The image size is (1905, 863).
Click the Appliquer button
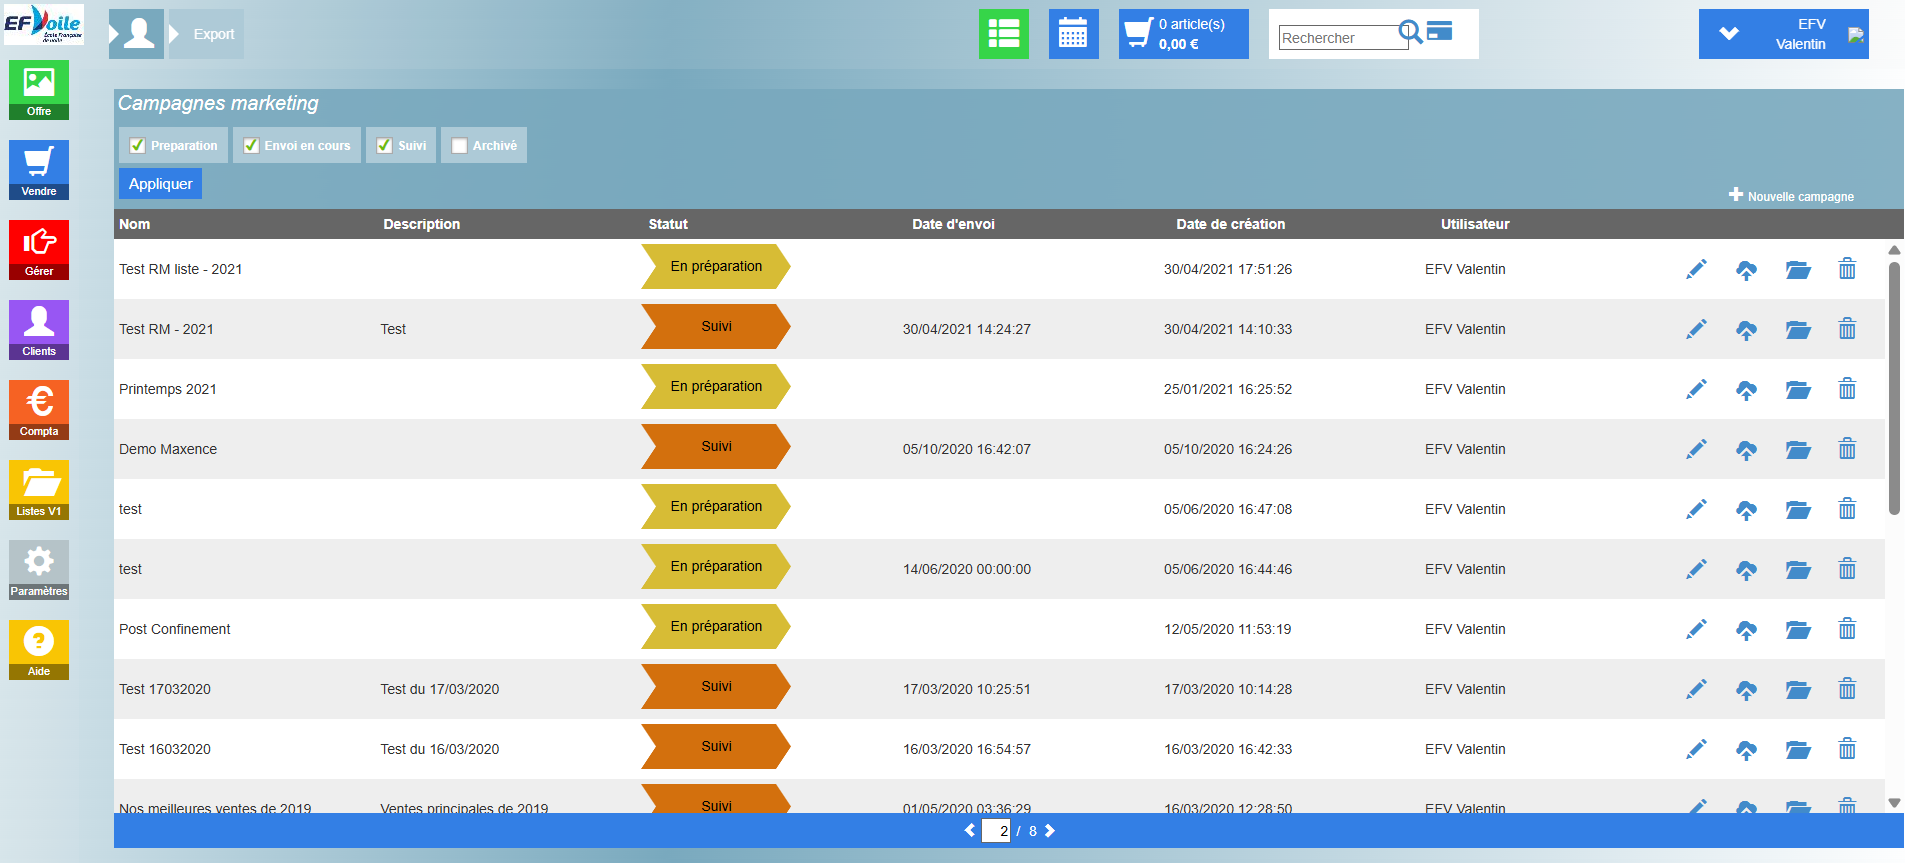point(160,184)
